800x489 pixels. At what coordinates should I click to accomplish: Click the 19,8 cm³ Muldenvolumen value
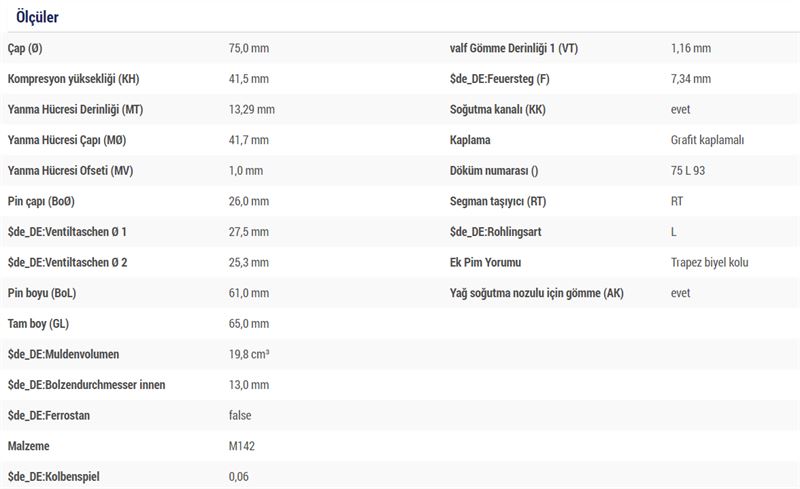click(x=249, y=355)
